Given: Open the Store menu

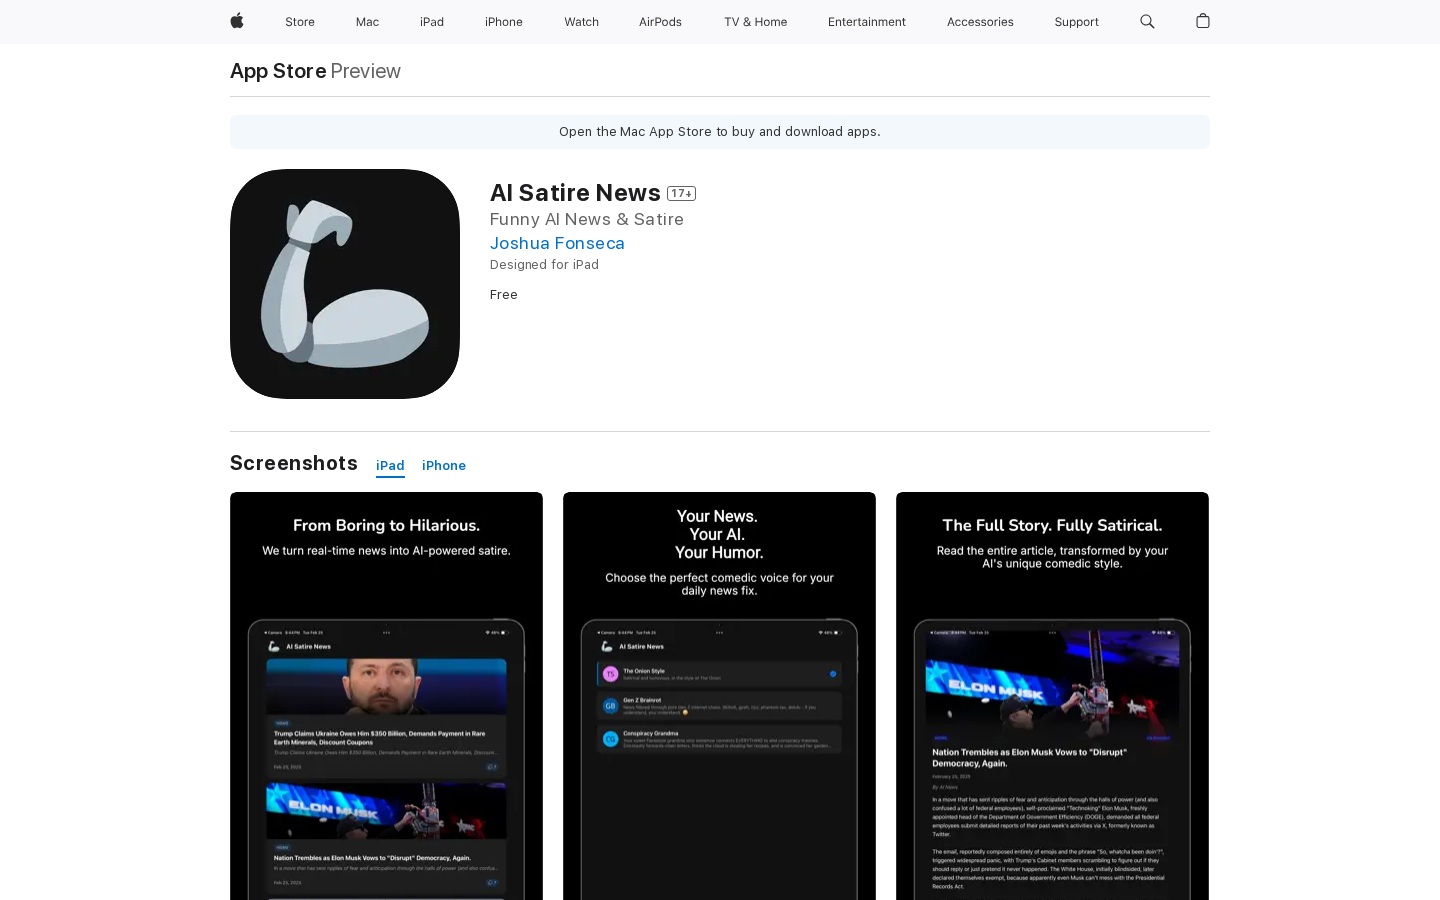Looking at the screenshot, I should click(x=300, y=22).
